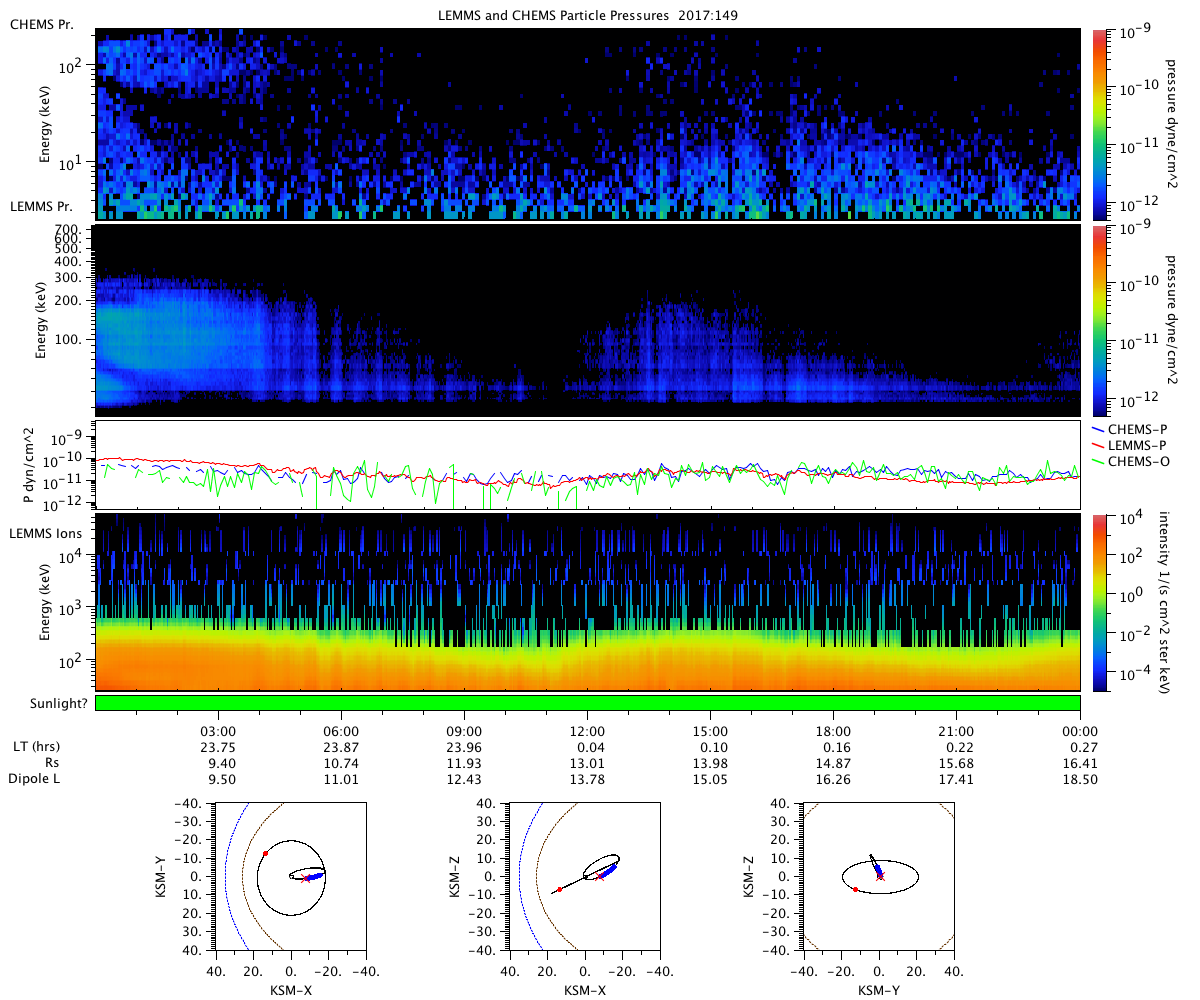Viewport: 1200px width, 1000px height.
Task: Click the 'intensity 1/(s cm^2 ster keV)' label
Action: click(x=1165, y=603)
